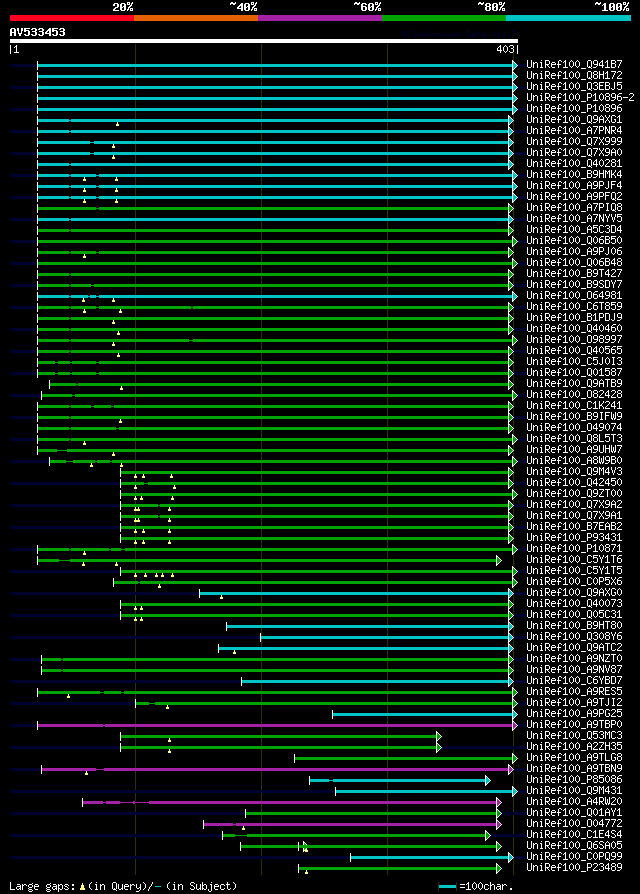Click the green ~80% identity legend segment
The width and height of the screenshot is (640, 894).
(x=444, y=18)
